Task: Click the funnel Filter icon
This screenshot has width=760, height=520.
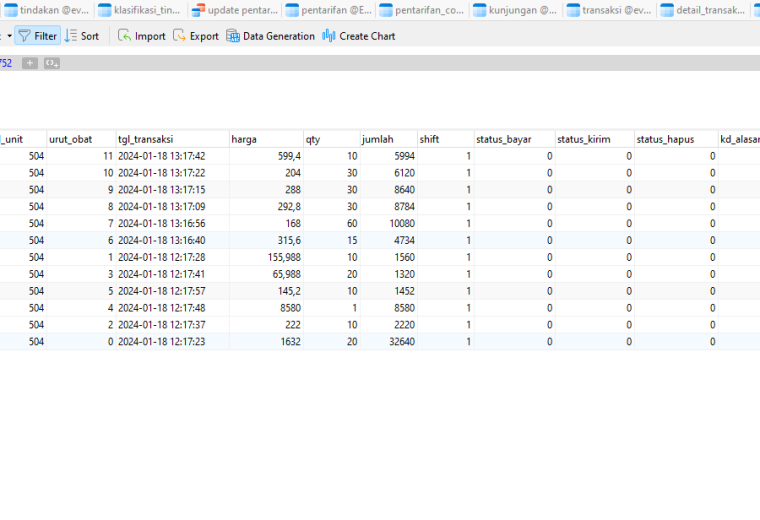Action: pyautogui.click(x=24, y=36)
